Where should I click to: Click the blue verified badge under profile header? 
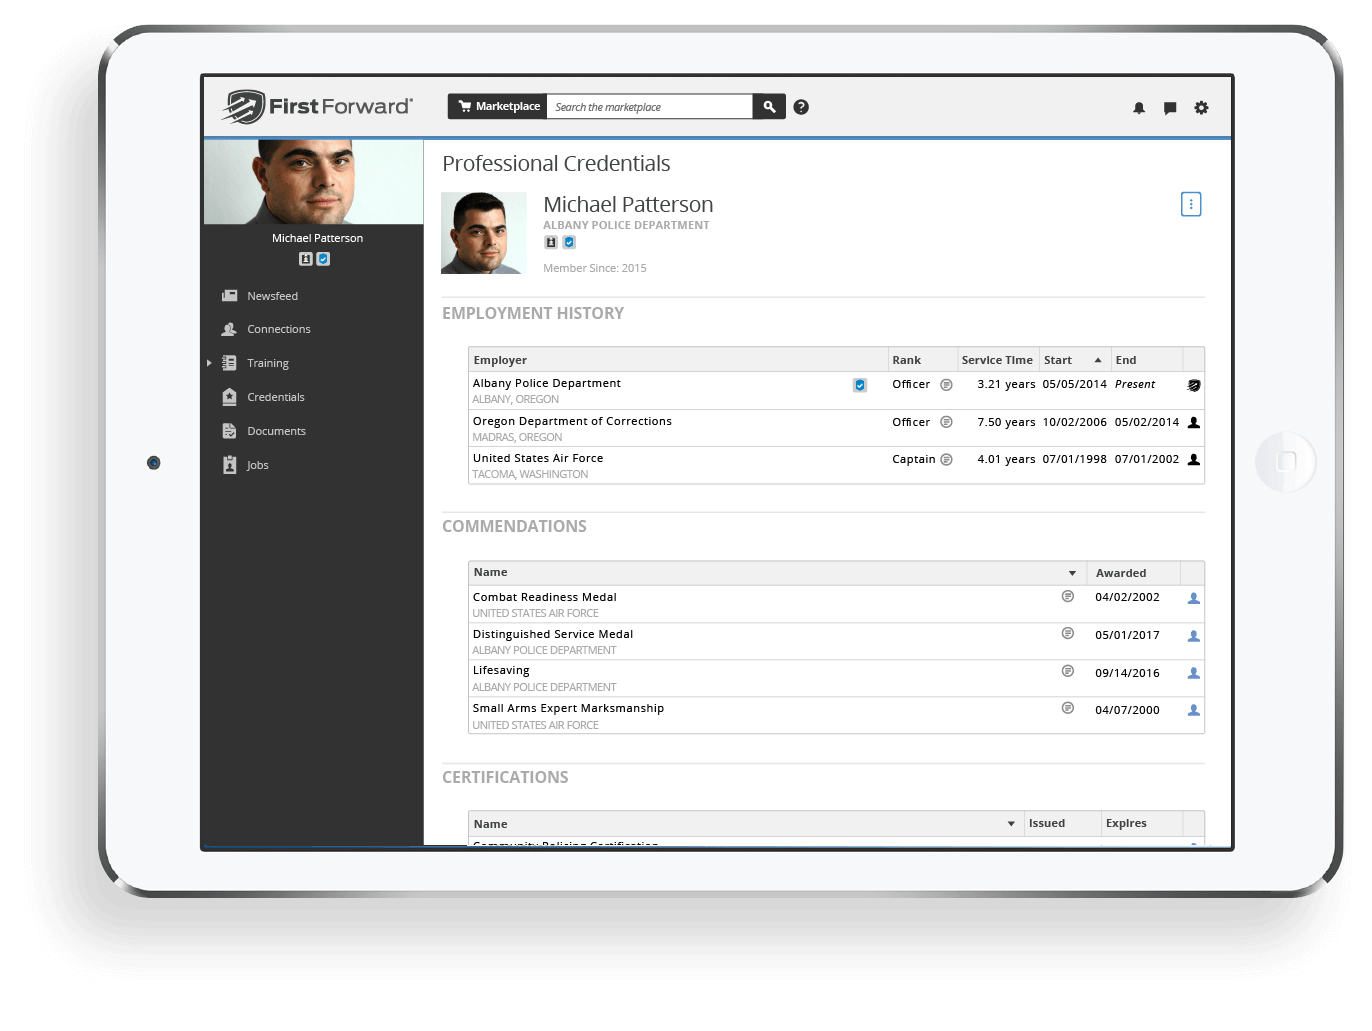click(x=569, y=242)
